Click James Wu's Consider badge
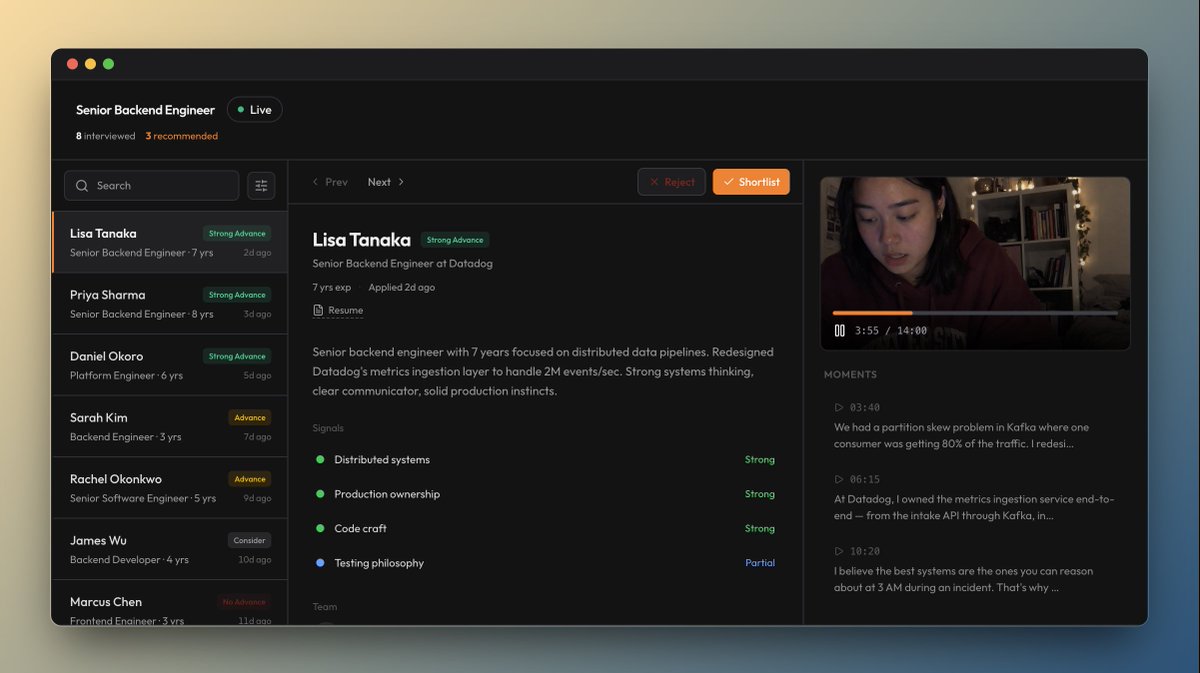Screen dimensions: 1200x673 click(x=249, y=540)
